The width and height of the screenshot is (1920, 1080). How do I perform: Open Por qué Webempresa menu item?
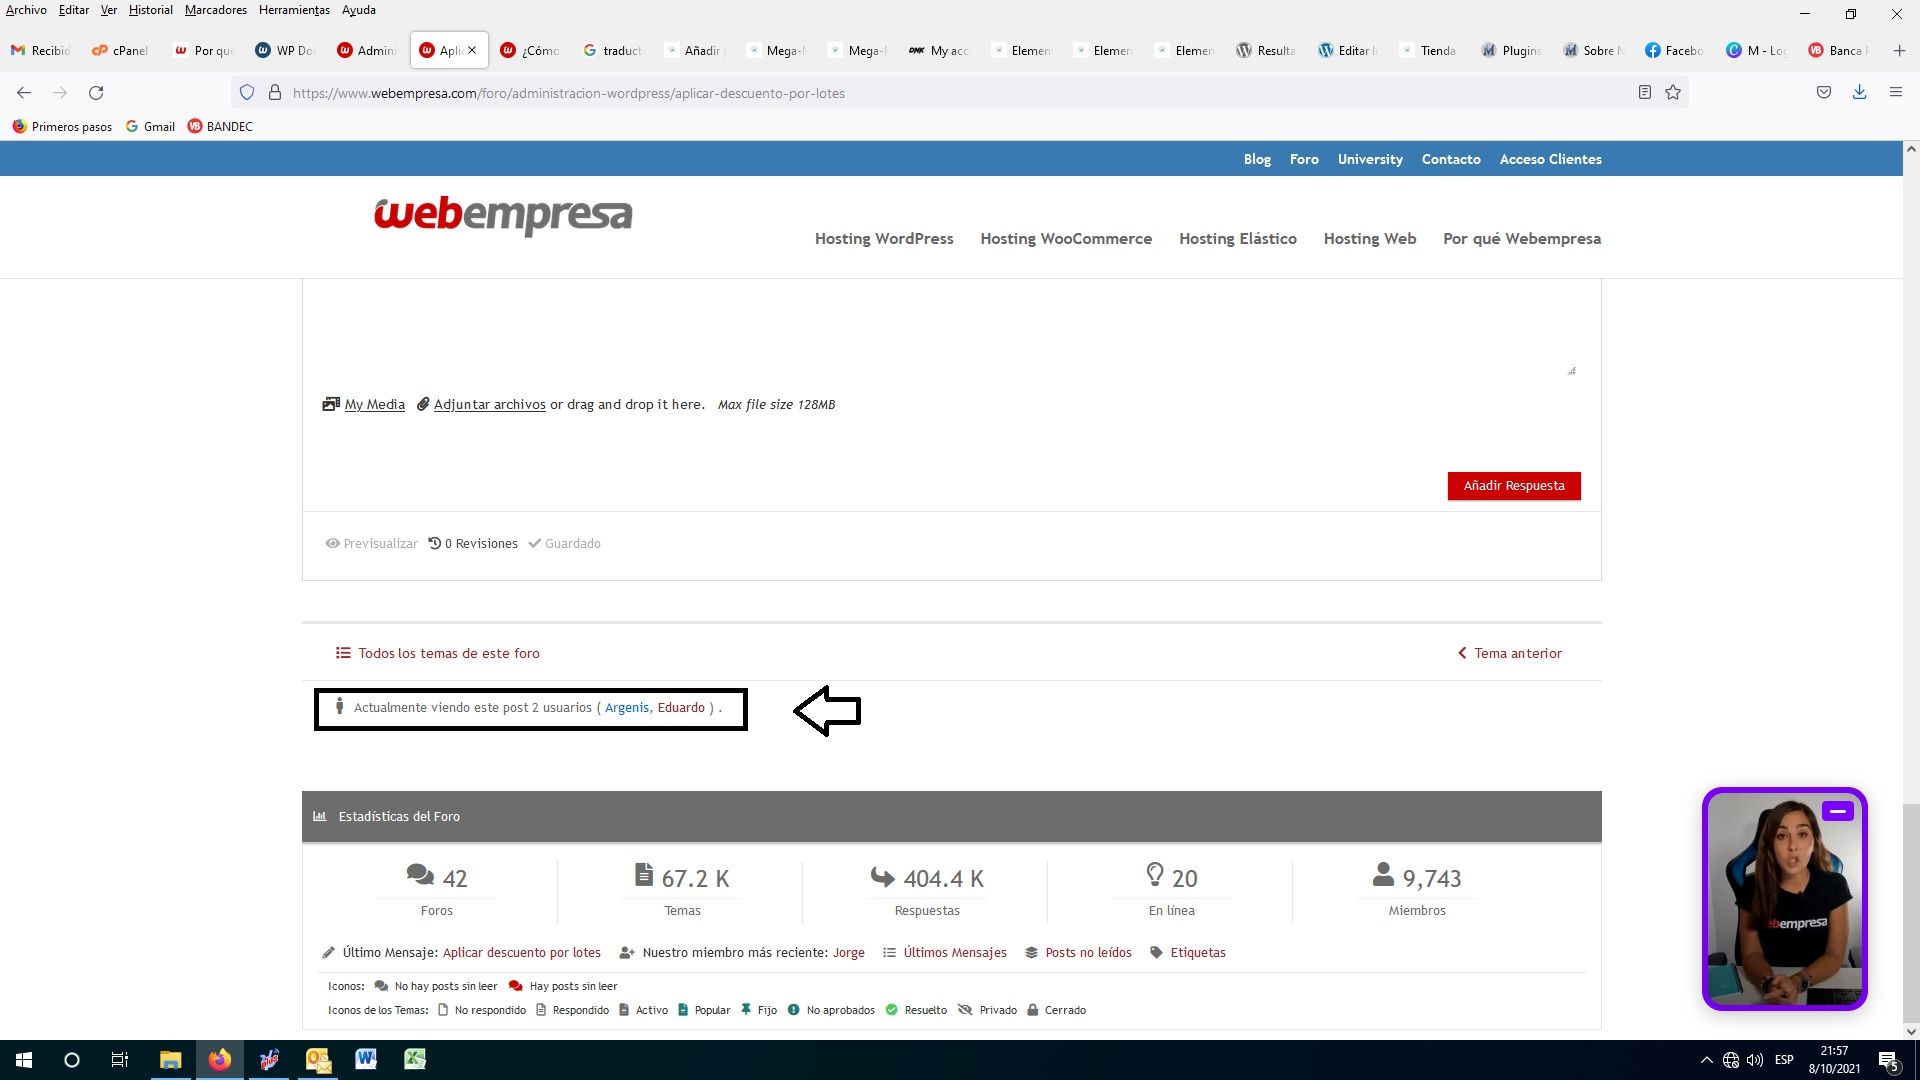click(x=1522, y=238)
